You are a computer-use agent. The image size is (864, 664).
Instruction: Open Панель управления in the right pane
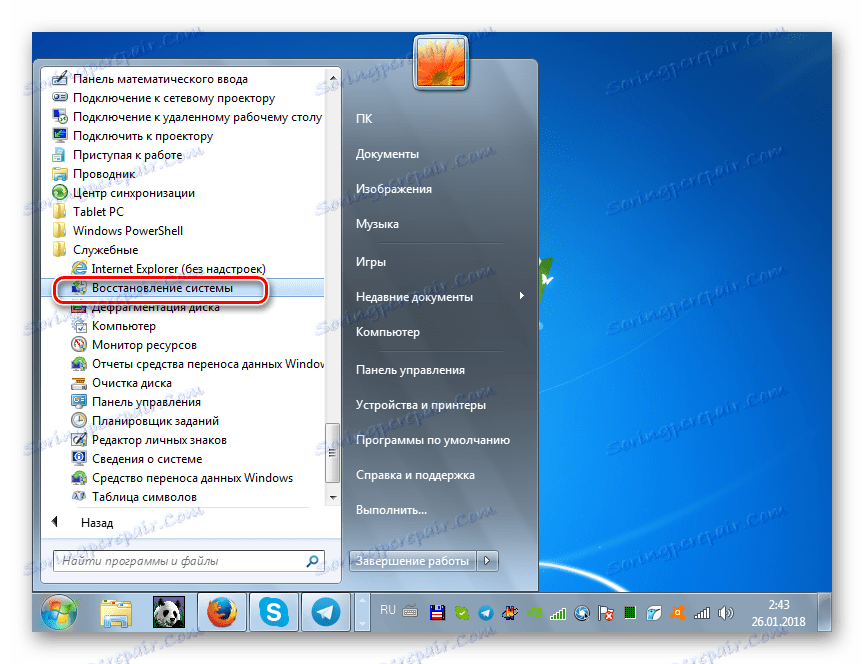(410, 370)
